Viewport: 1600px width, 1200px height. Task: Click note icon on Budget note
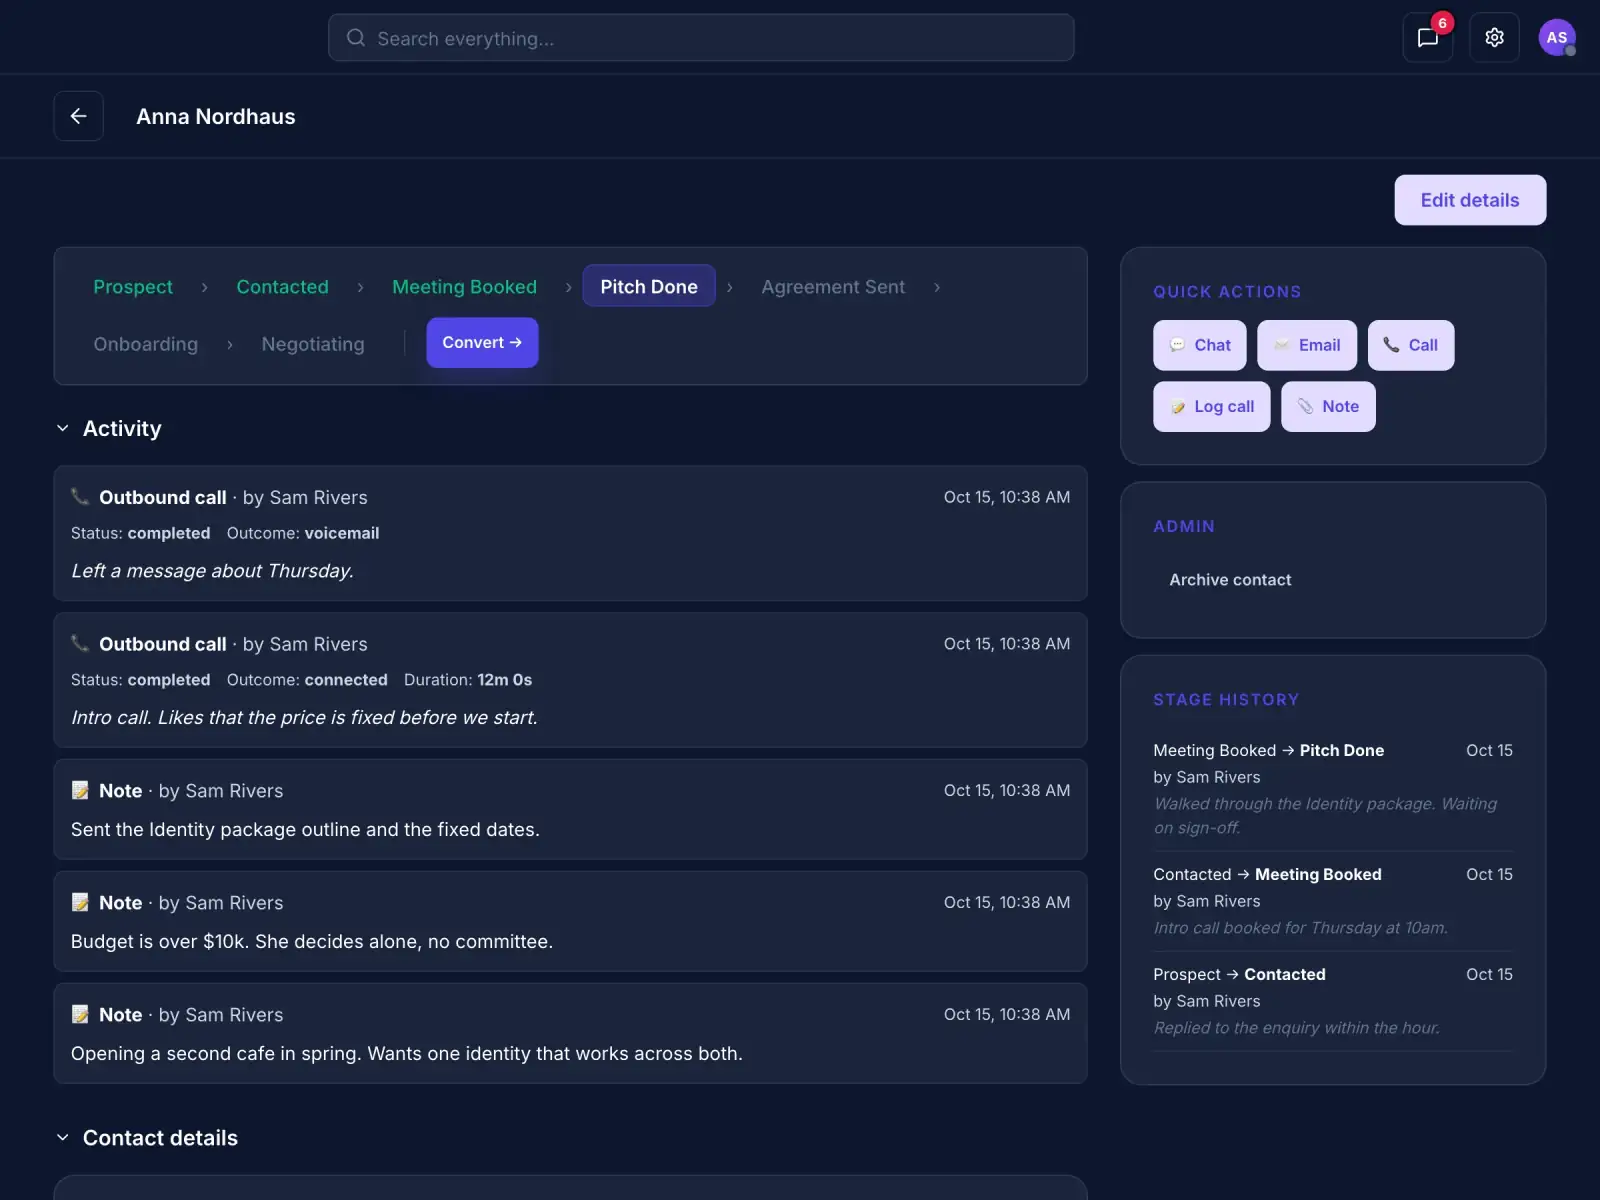pos(80,903)
